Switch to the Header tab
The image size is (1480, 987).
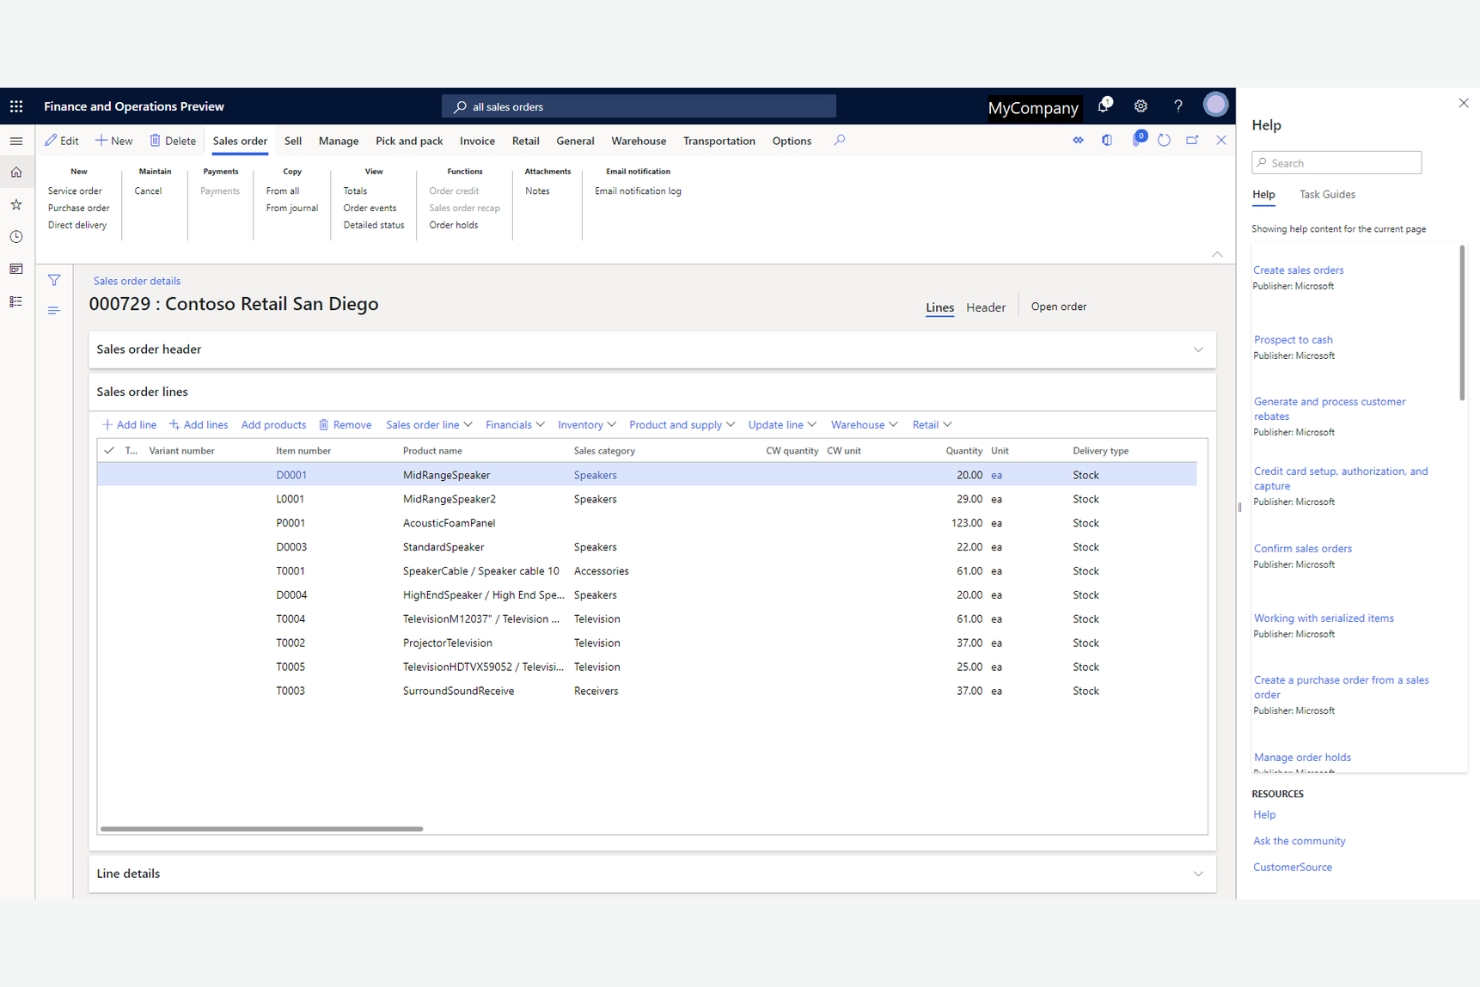click(x=986, y=307)
